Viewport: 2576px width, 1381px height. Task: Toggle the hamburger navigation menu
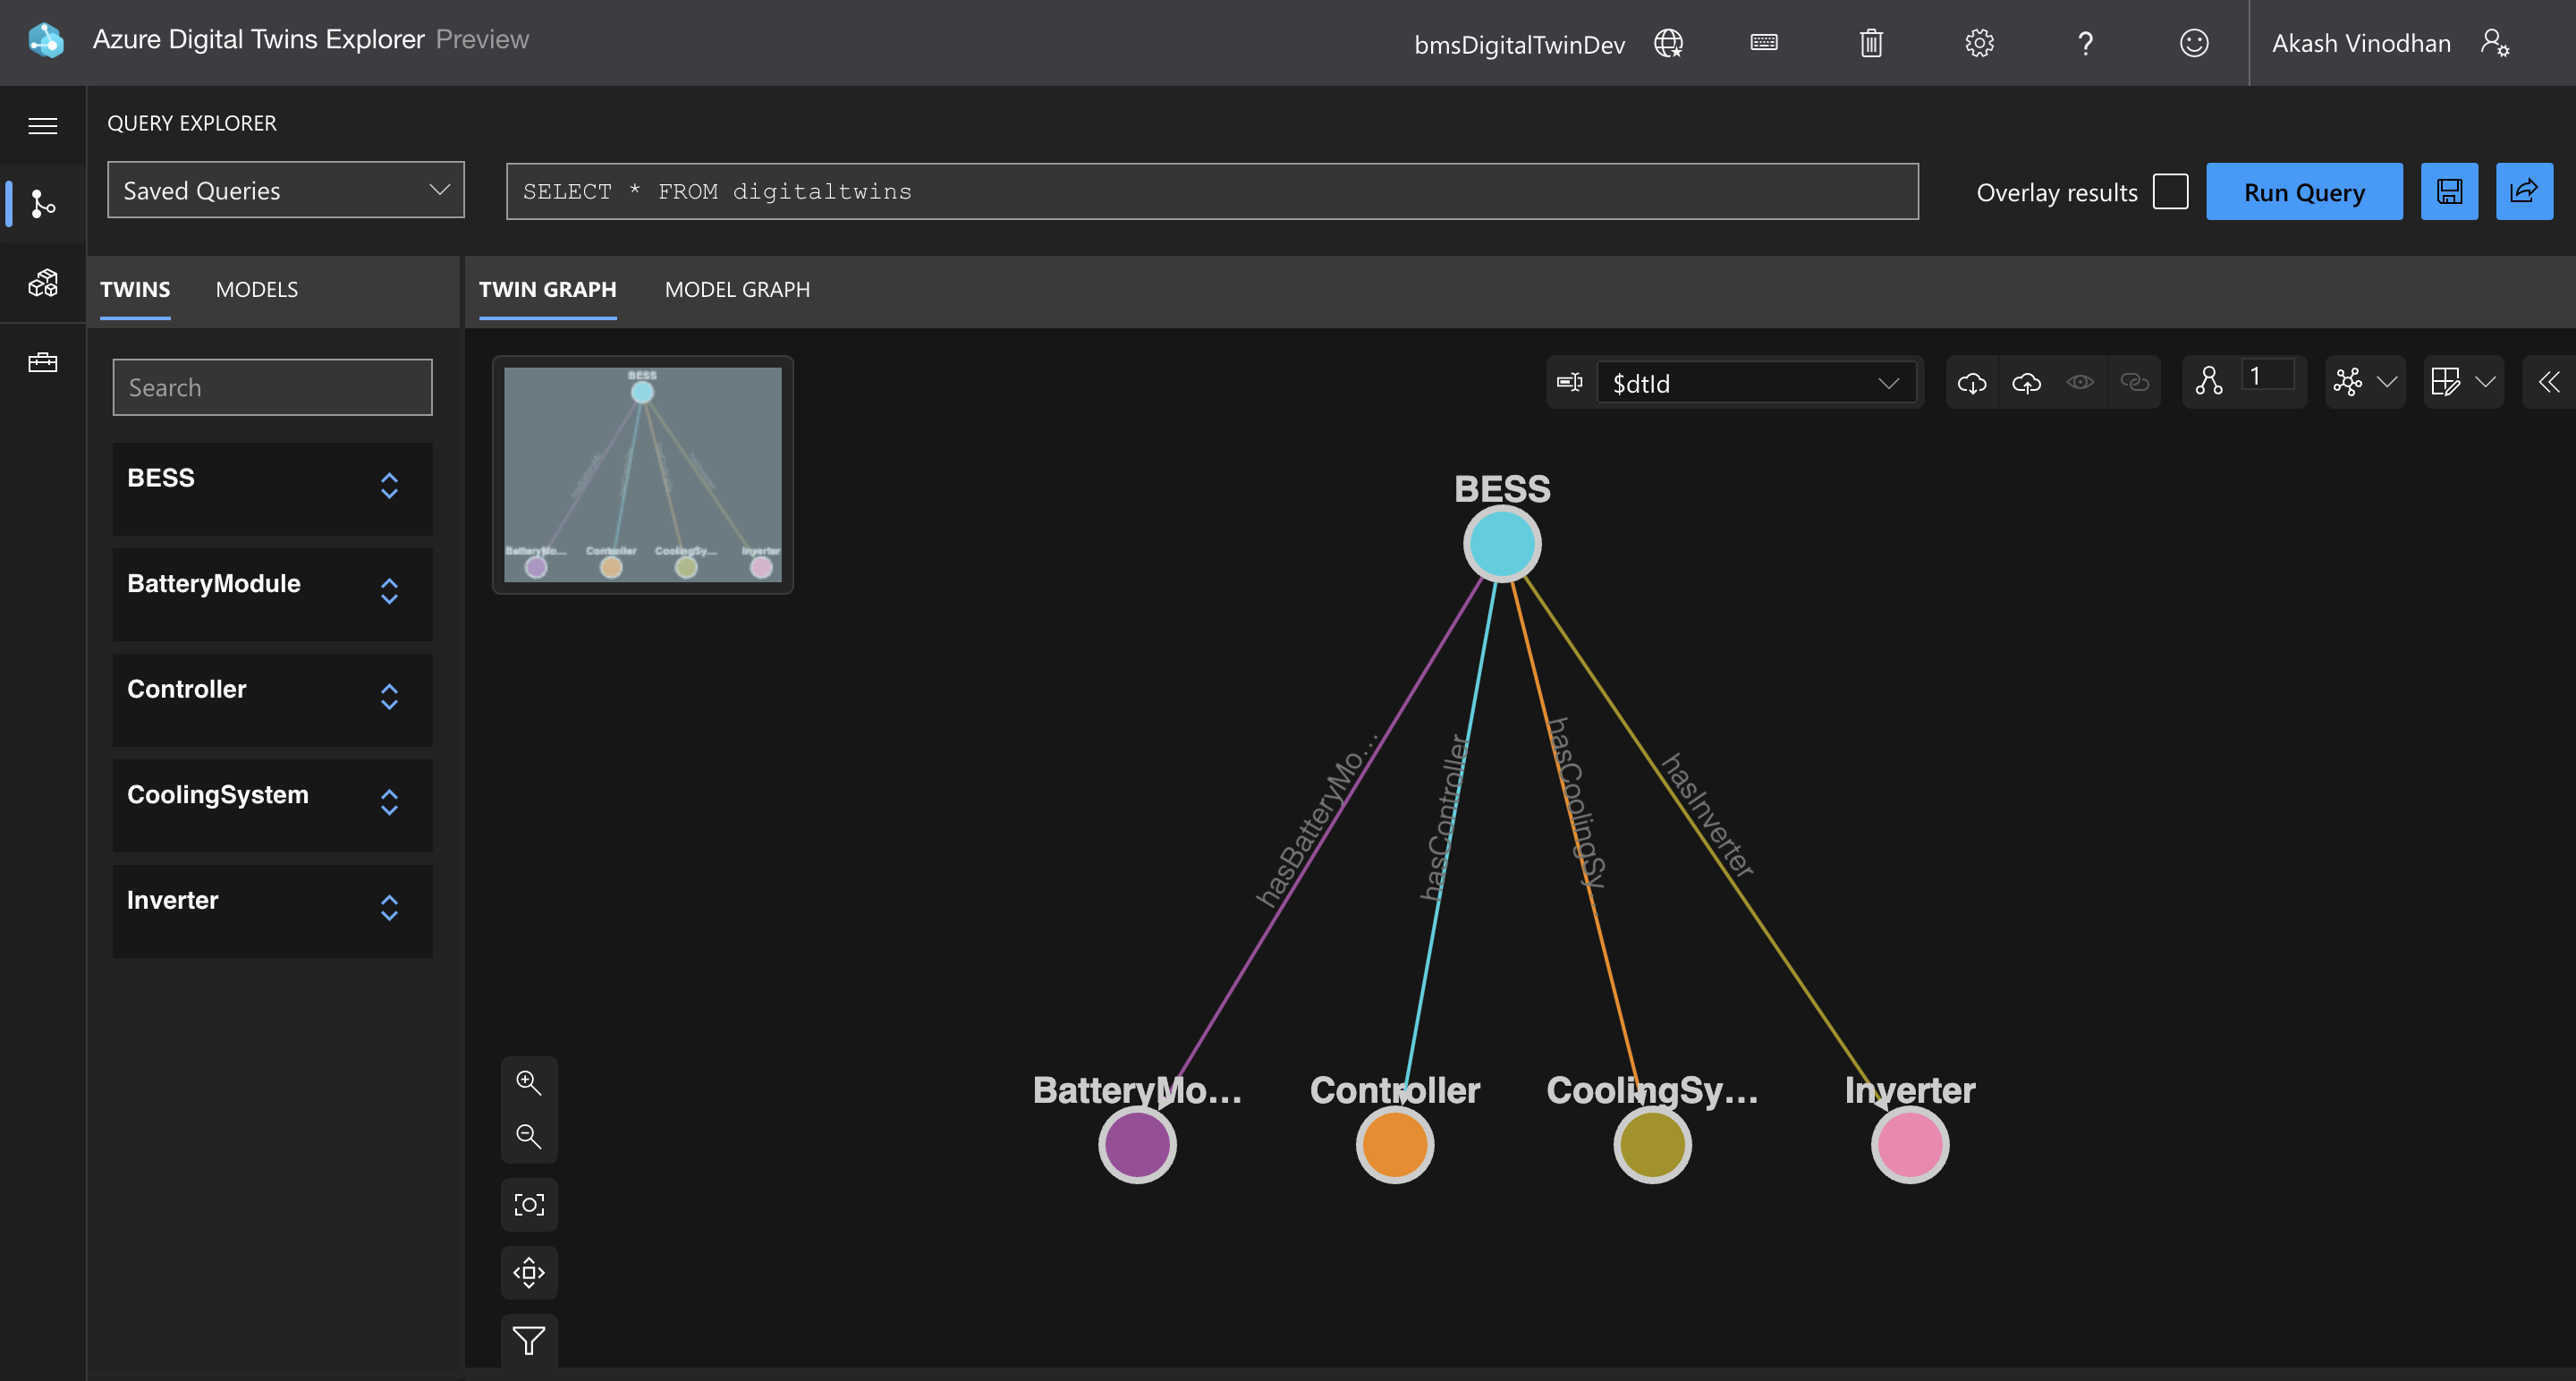click(43, 126)
